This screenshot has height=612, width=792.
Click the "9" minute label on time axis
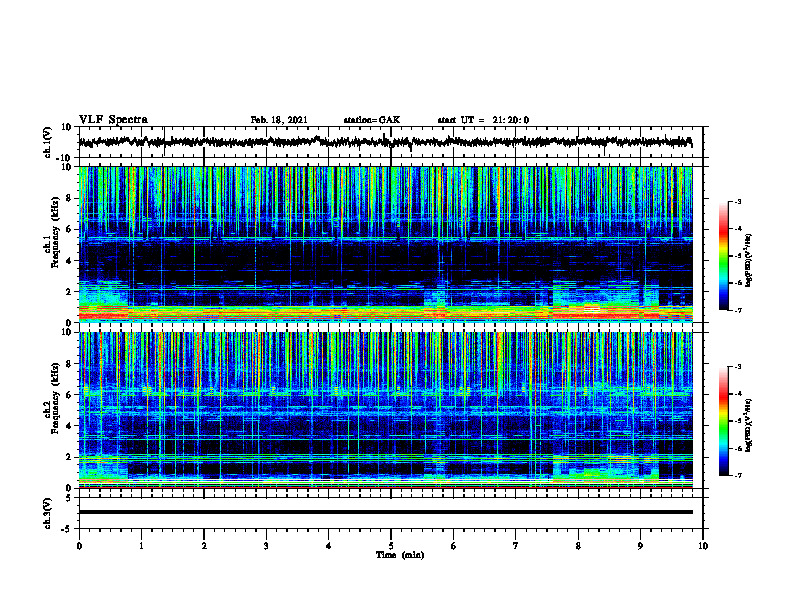point(640,546)
